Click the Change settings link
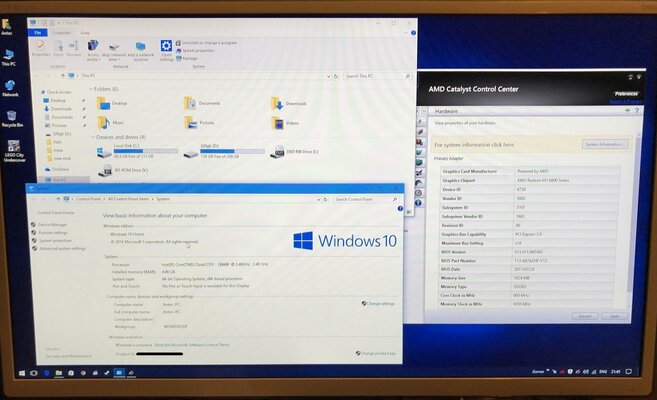The width and height of the screenshot is (657, 400). pyautogui.click(x=380, y=303)
